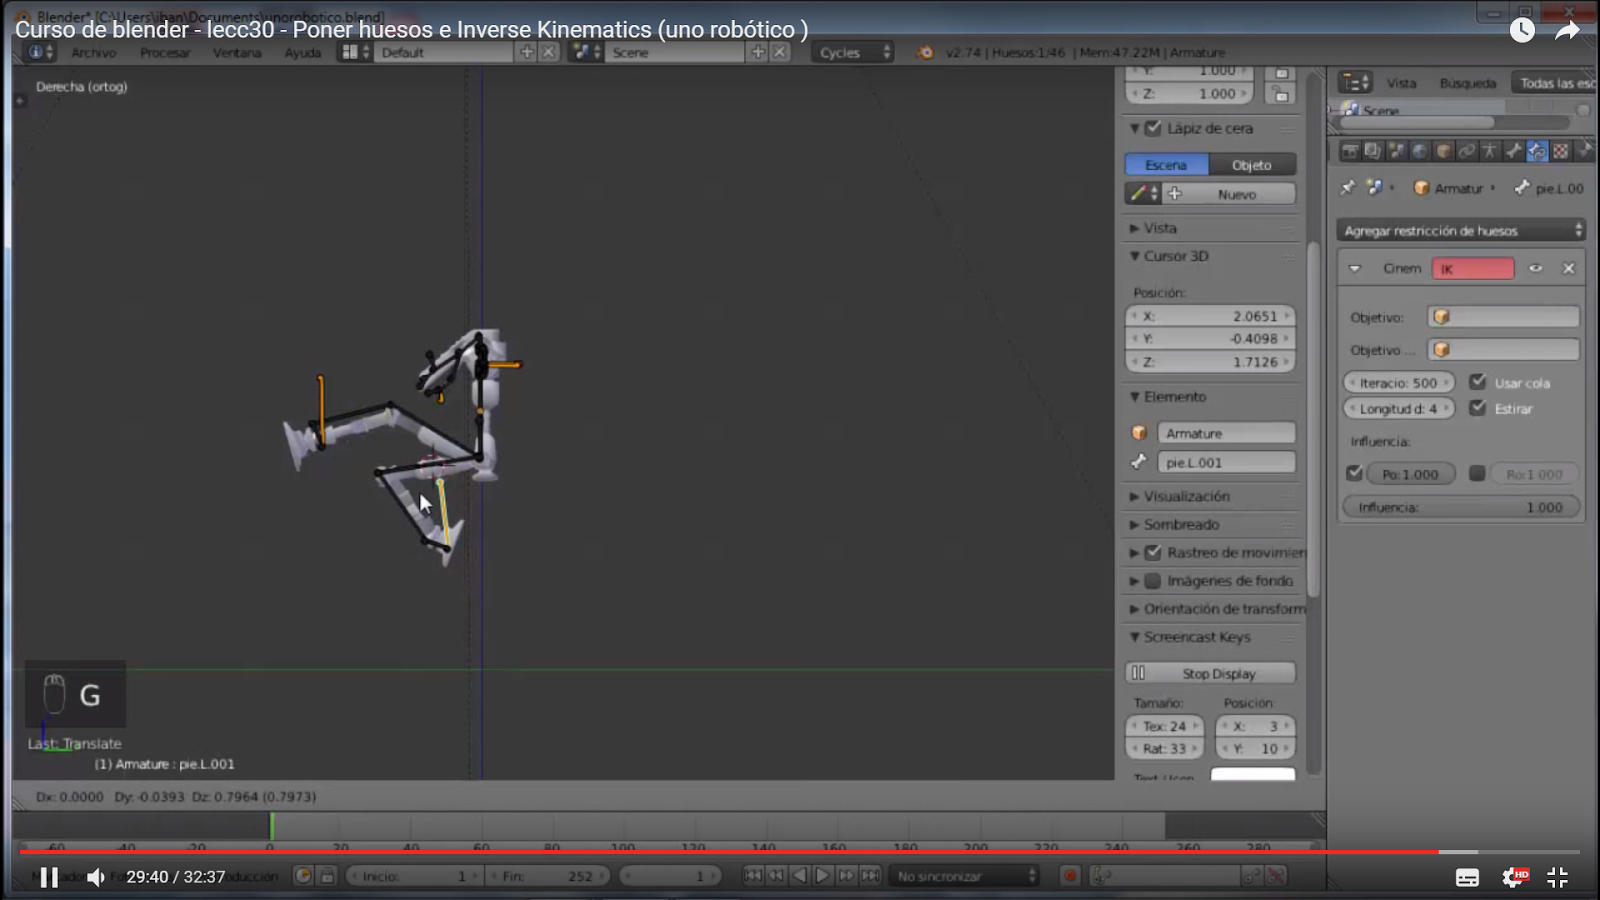Screen dimensions: 1600x900
Task: Uncheck the Usar cola option
Action: click(1479, 381)
